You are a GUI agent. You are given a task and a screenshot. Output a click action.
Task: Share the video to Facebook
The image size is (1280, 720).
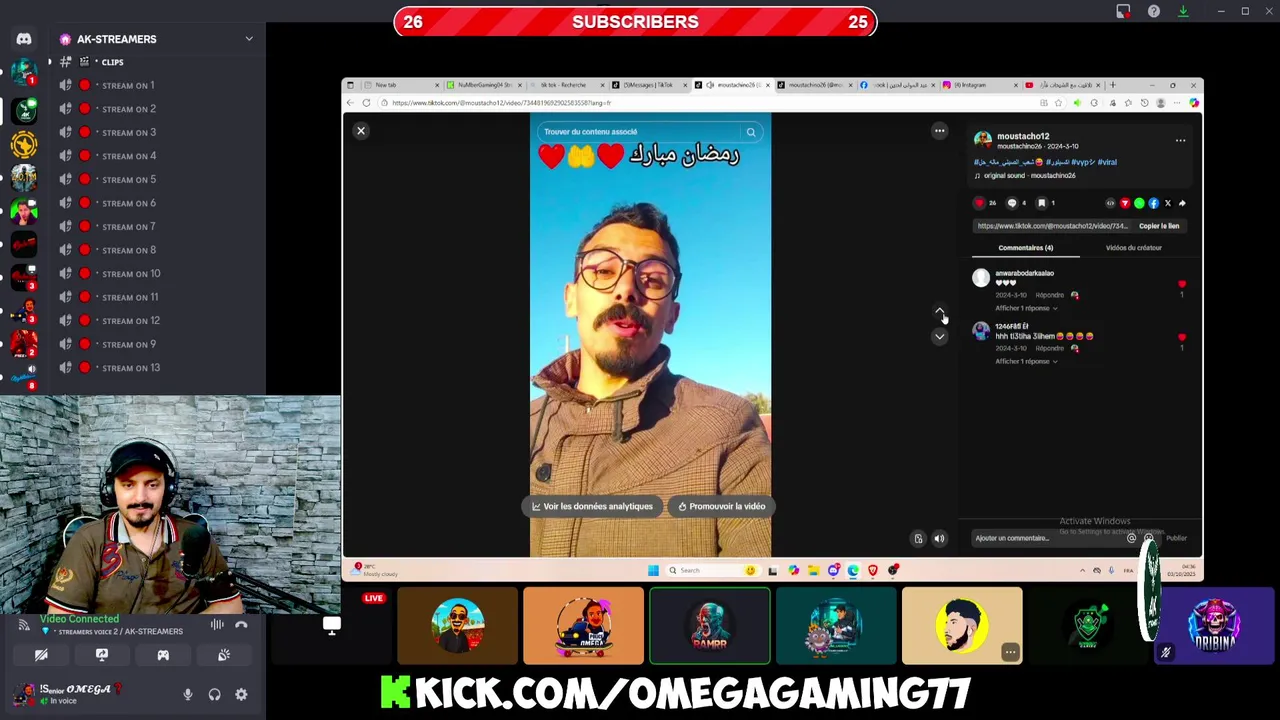1153,203
